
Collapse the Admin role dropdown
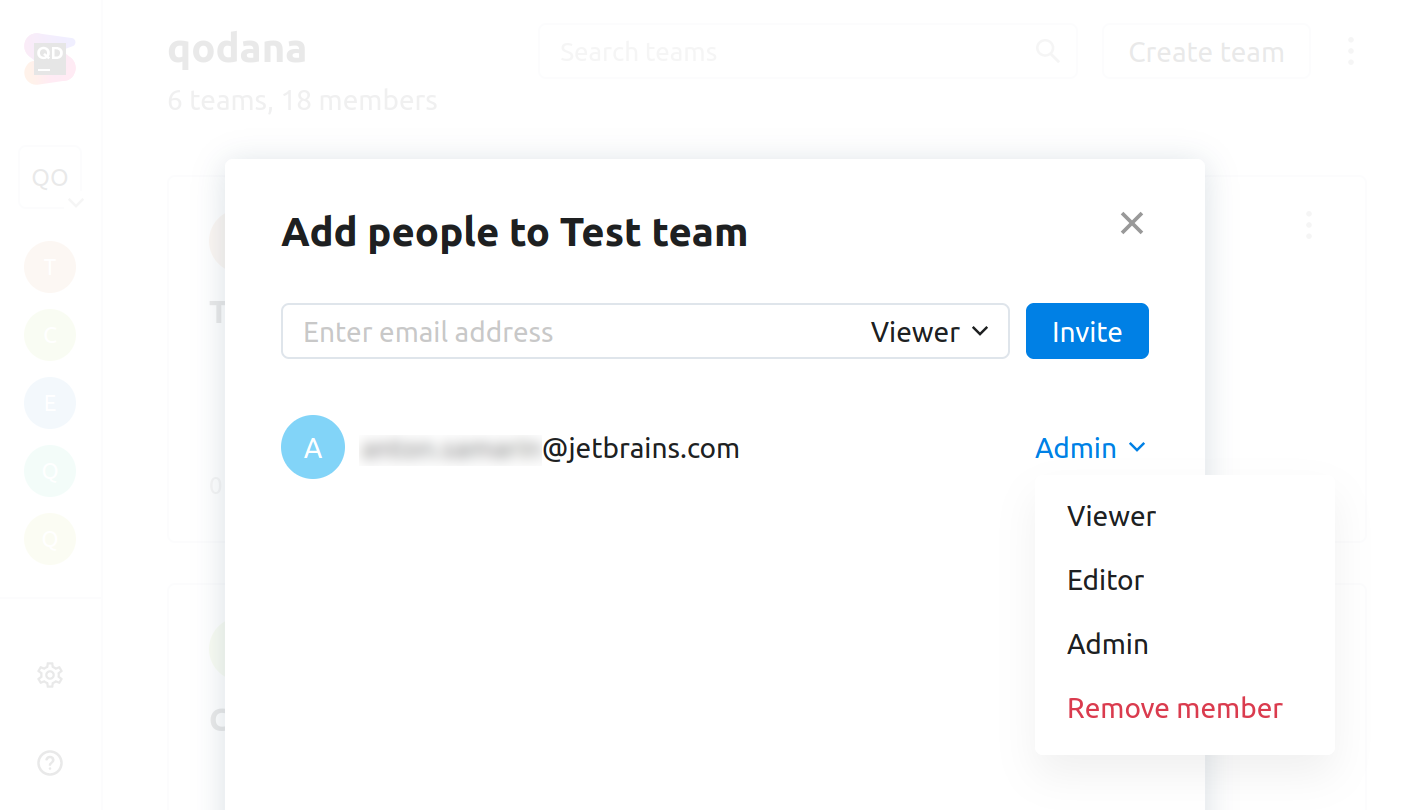tap(1090, 448)
